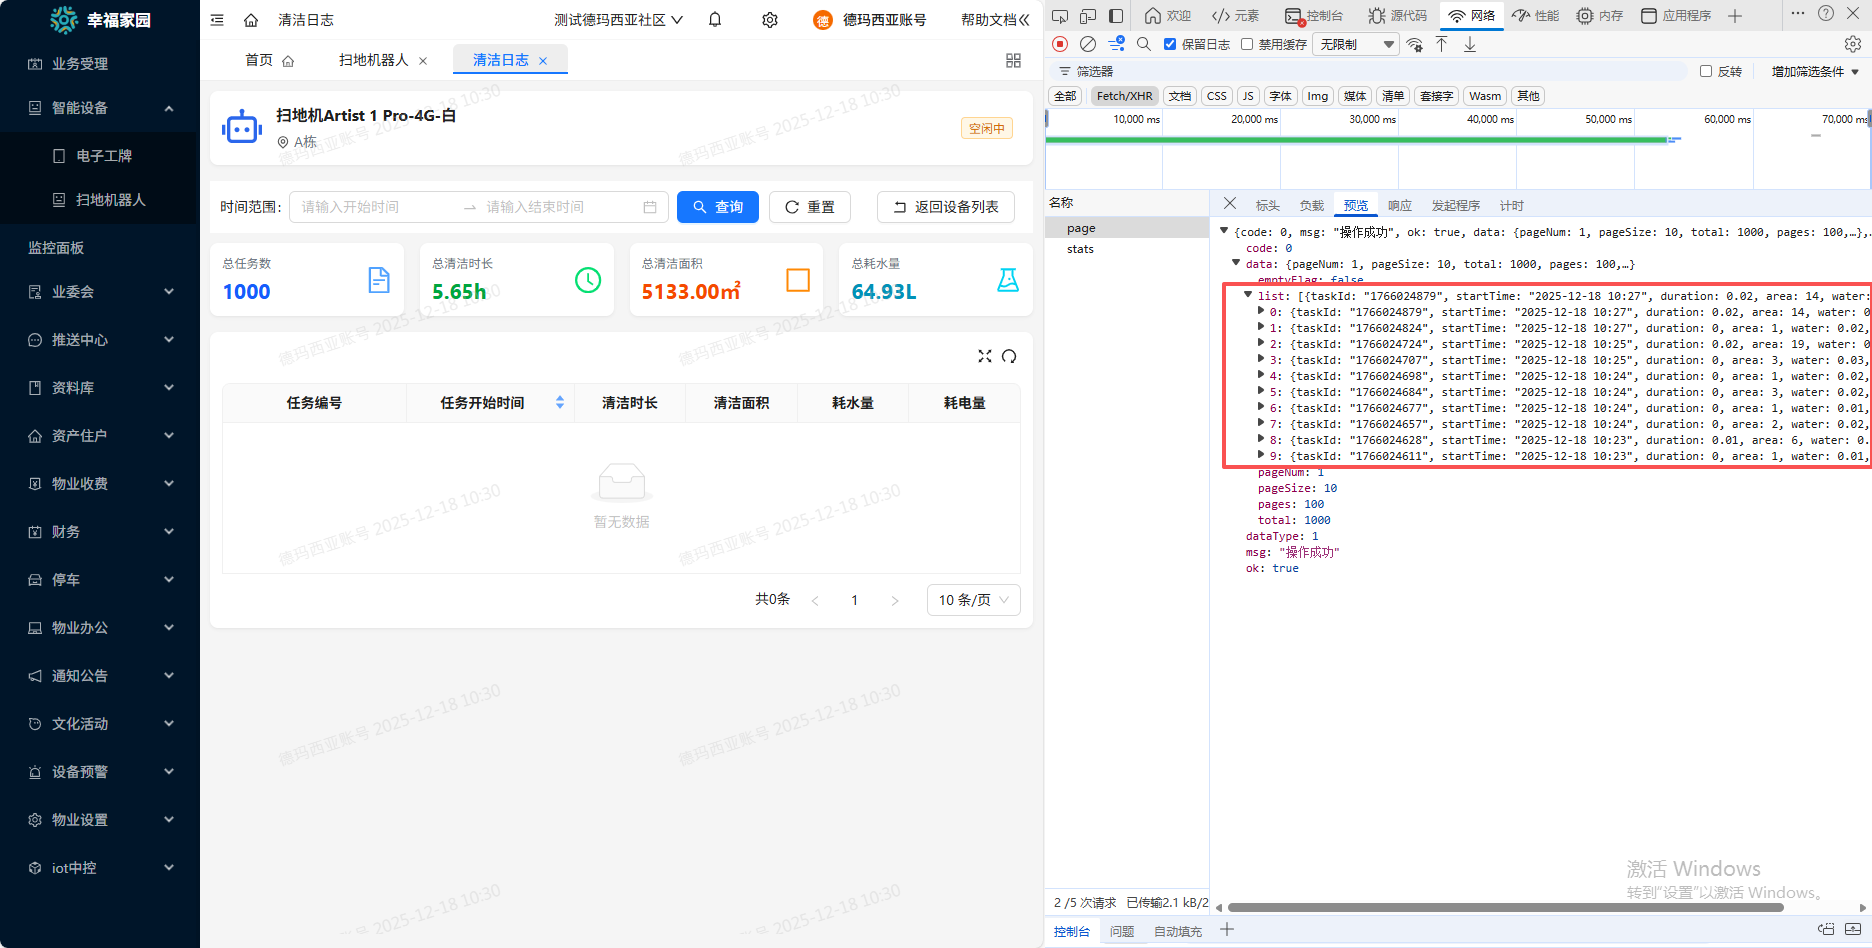Viewport: 1872px width, 948px height.
Task: Open the 无限制 throttling dropdown
Action: pyautogui.click(x=1356, y=44)
